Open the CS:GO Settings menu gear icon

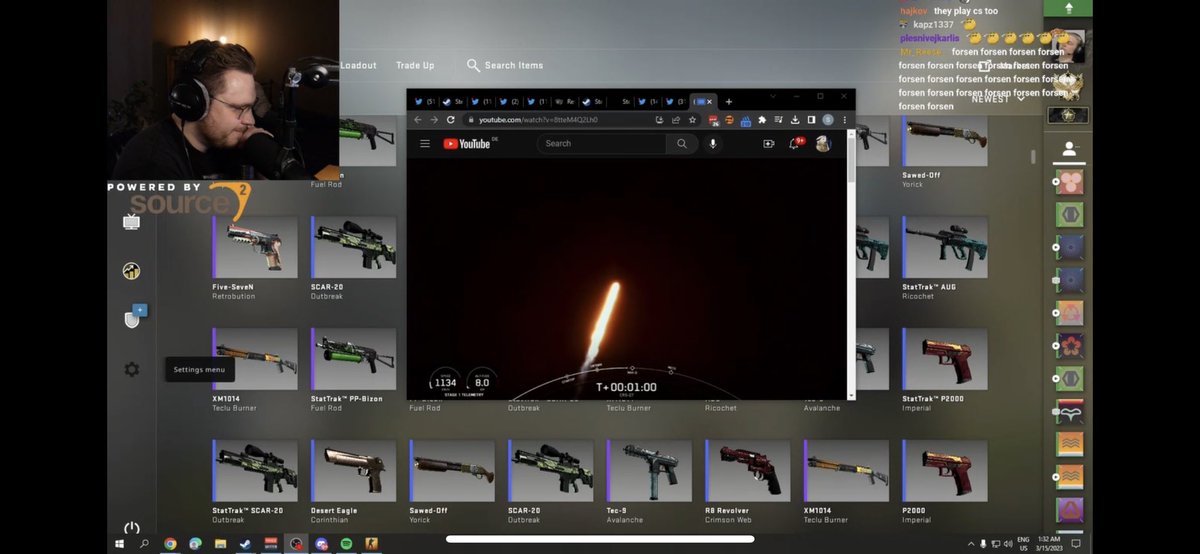click(131, 369)
